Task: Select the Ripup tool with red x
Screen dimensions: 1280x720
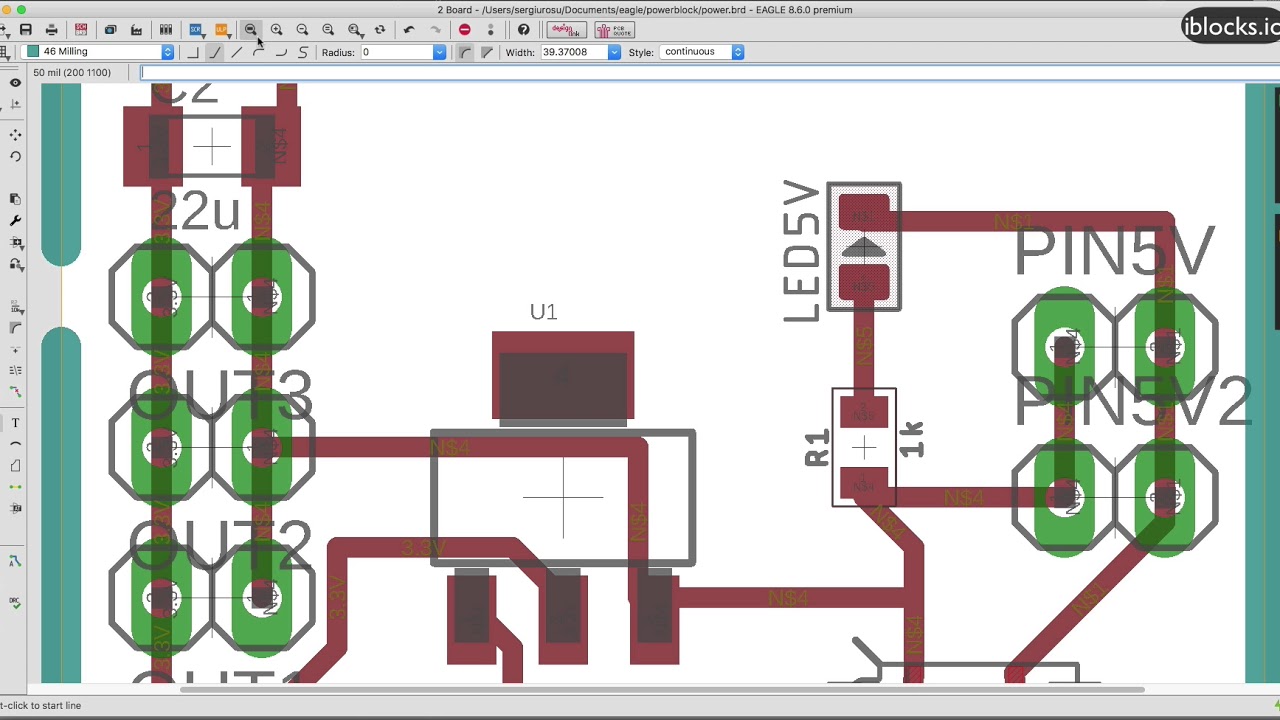Action: tap(15, 392)
